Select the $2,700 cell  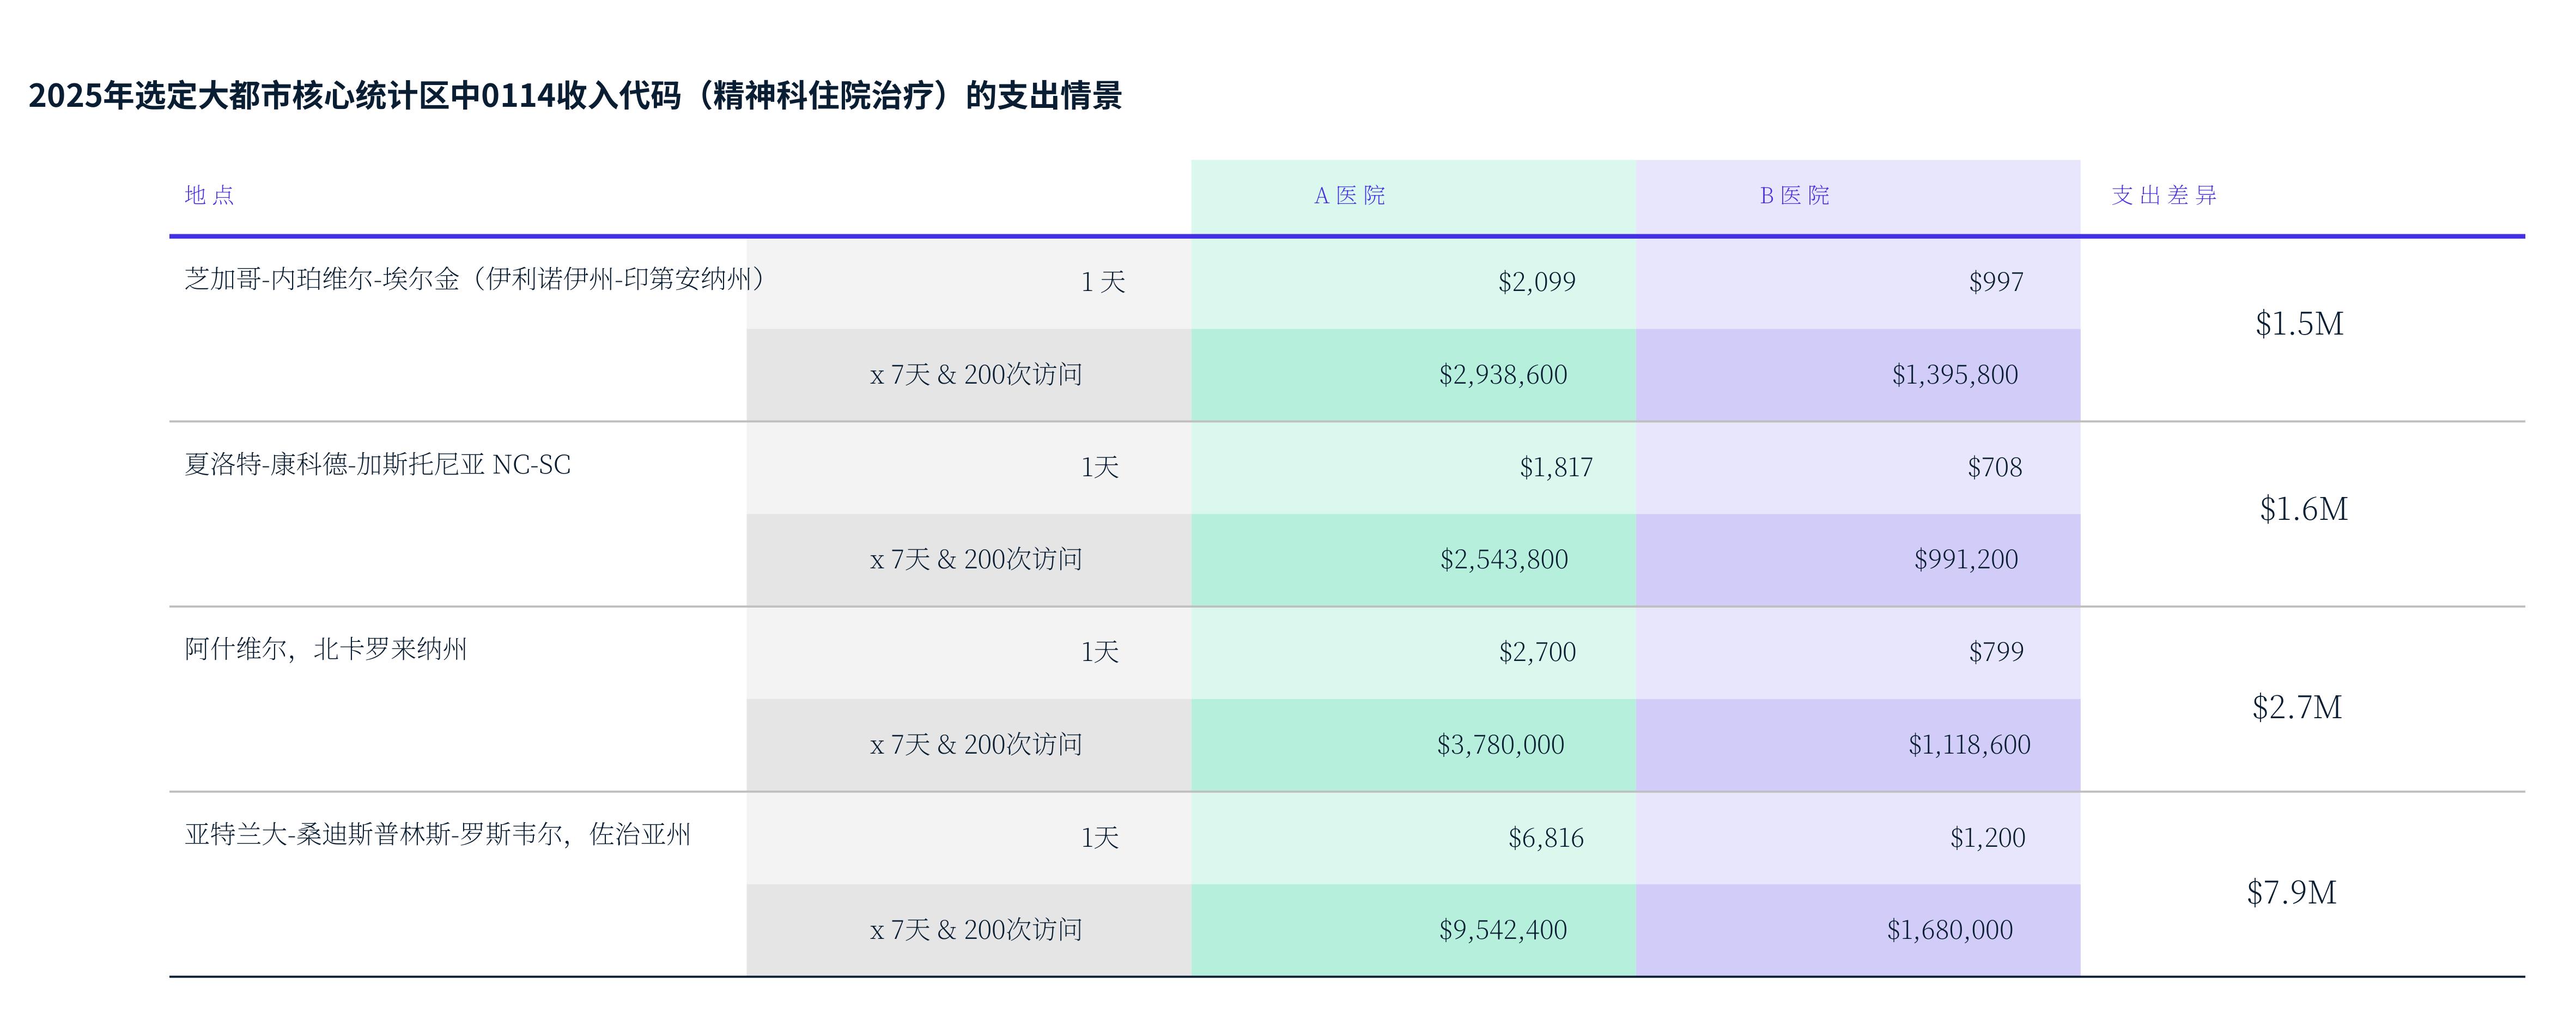tap(1537, 652)
